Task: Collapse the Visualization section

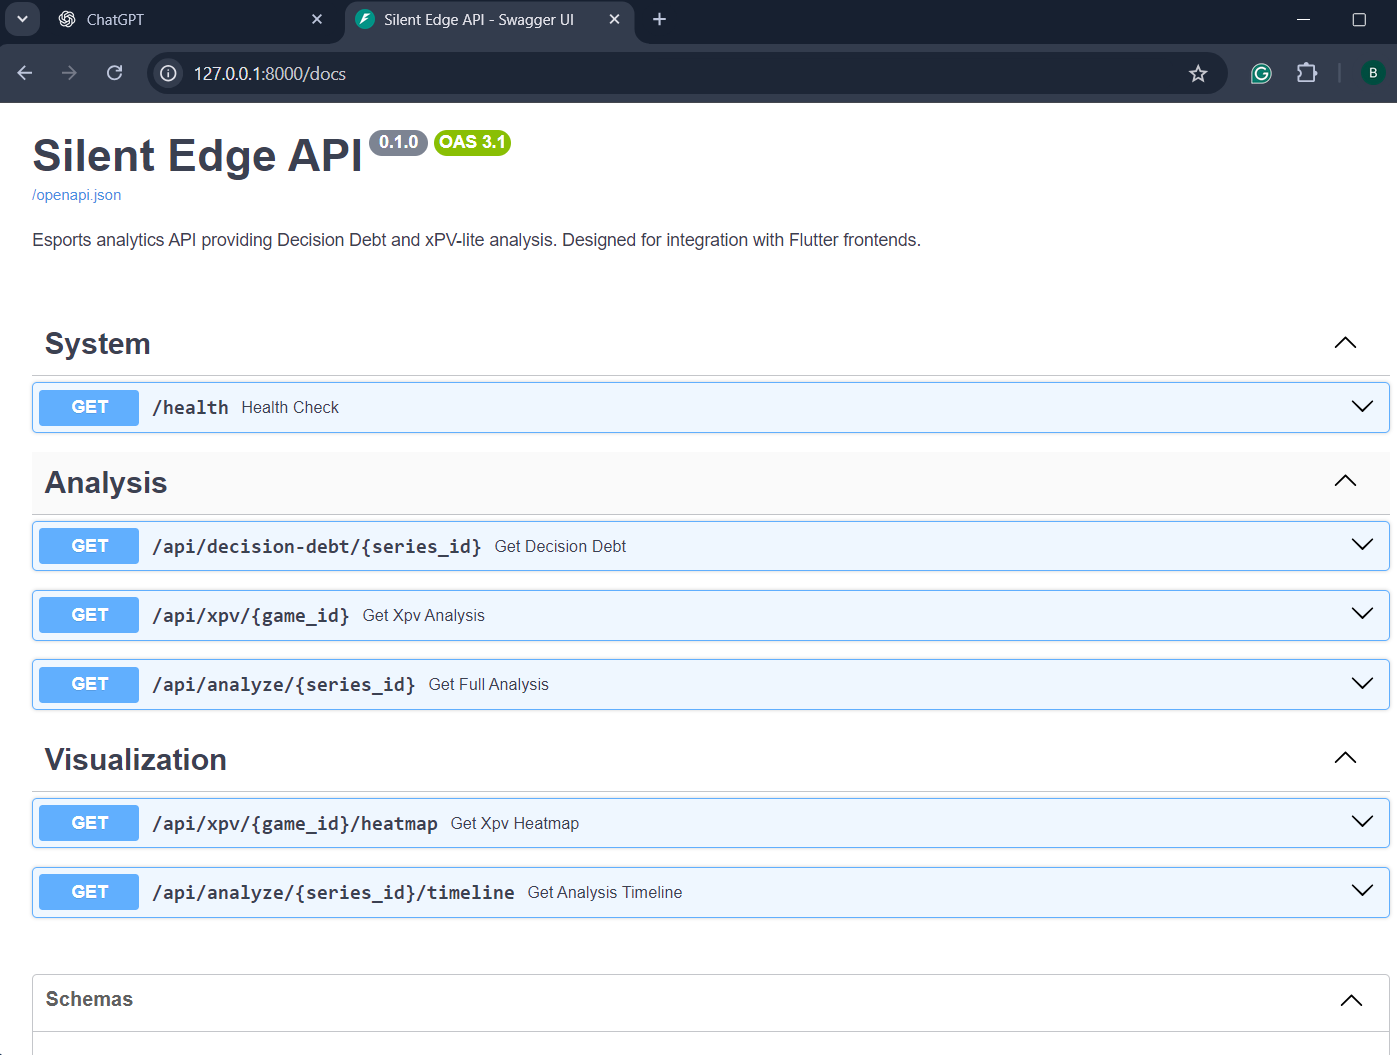Action: [1345, 758]
